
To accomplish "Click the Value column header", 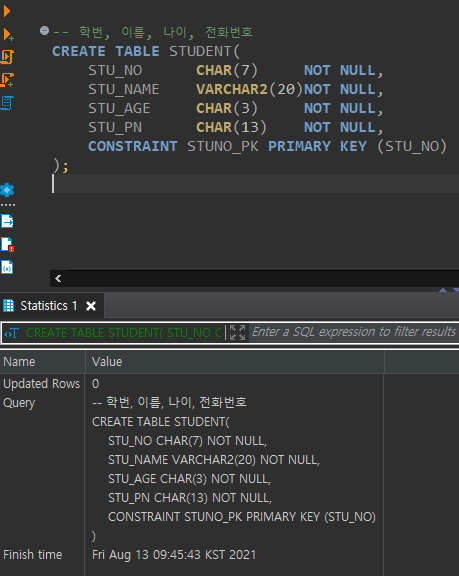I will (235, 362).
